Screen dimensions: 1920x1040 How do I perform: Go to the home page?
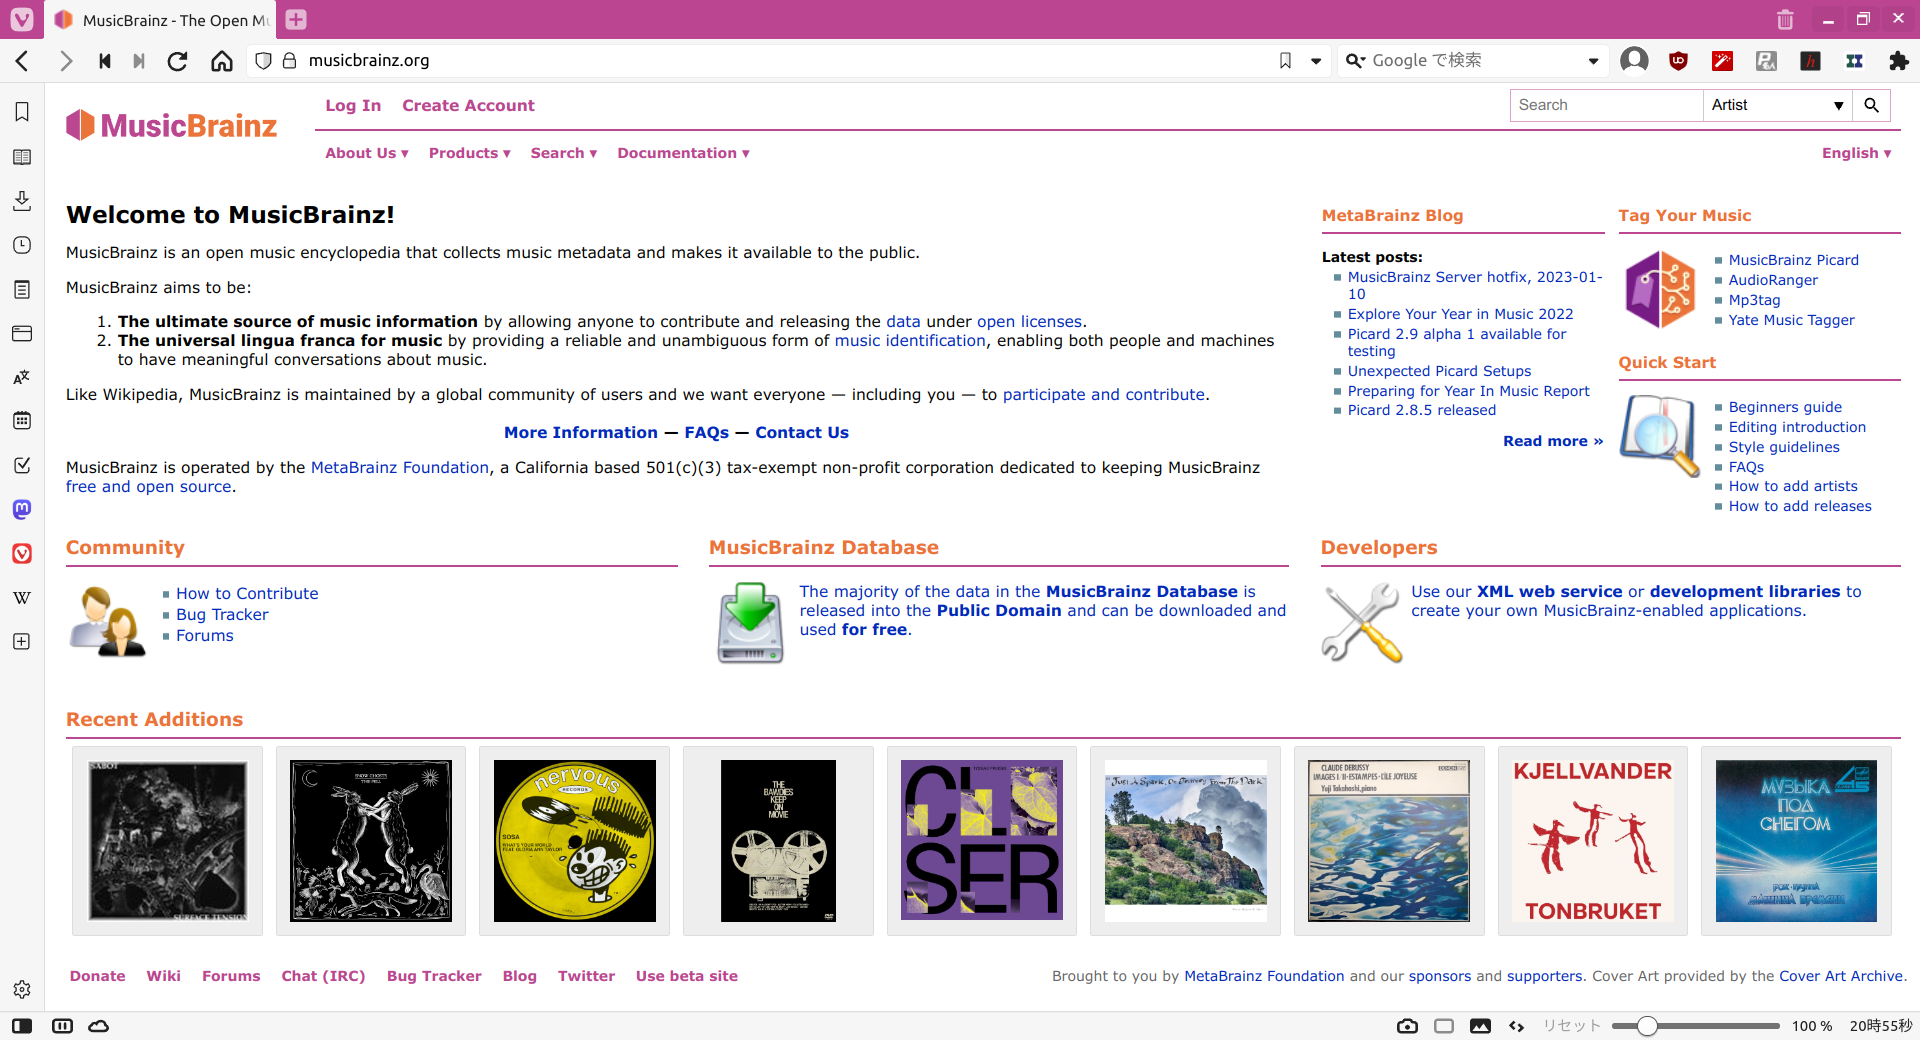(x=222, y=61)
